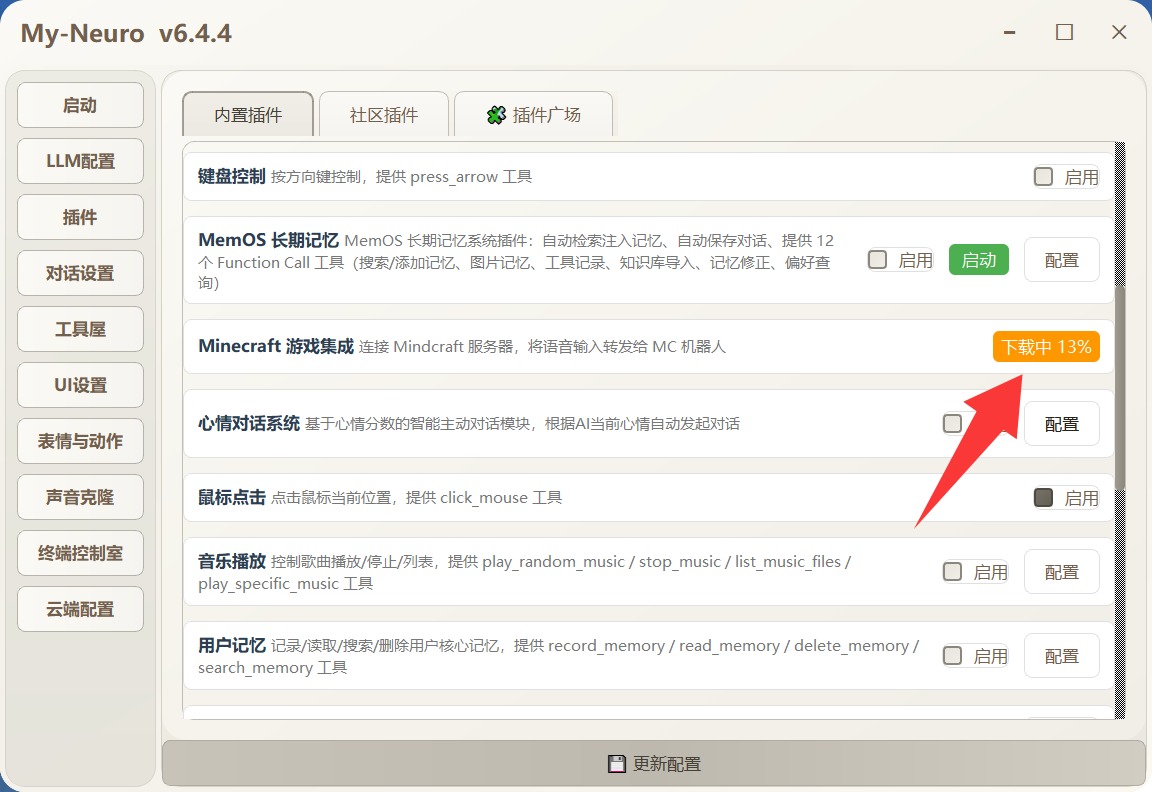Toggle the MemOS 长期记忆 启用 checkbox
The image size is (1152, 792).
coord(878,260)
